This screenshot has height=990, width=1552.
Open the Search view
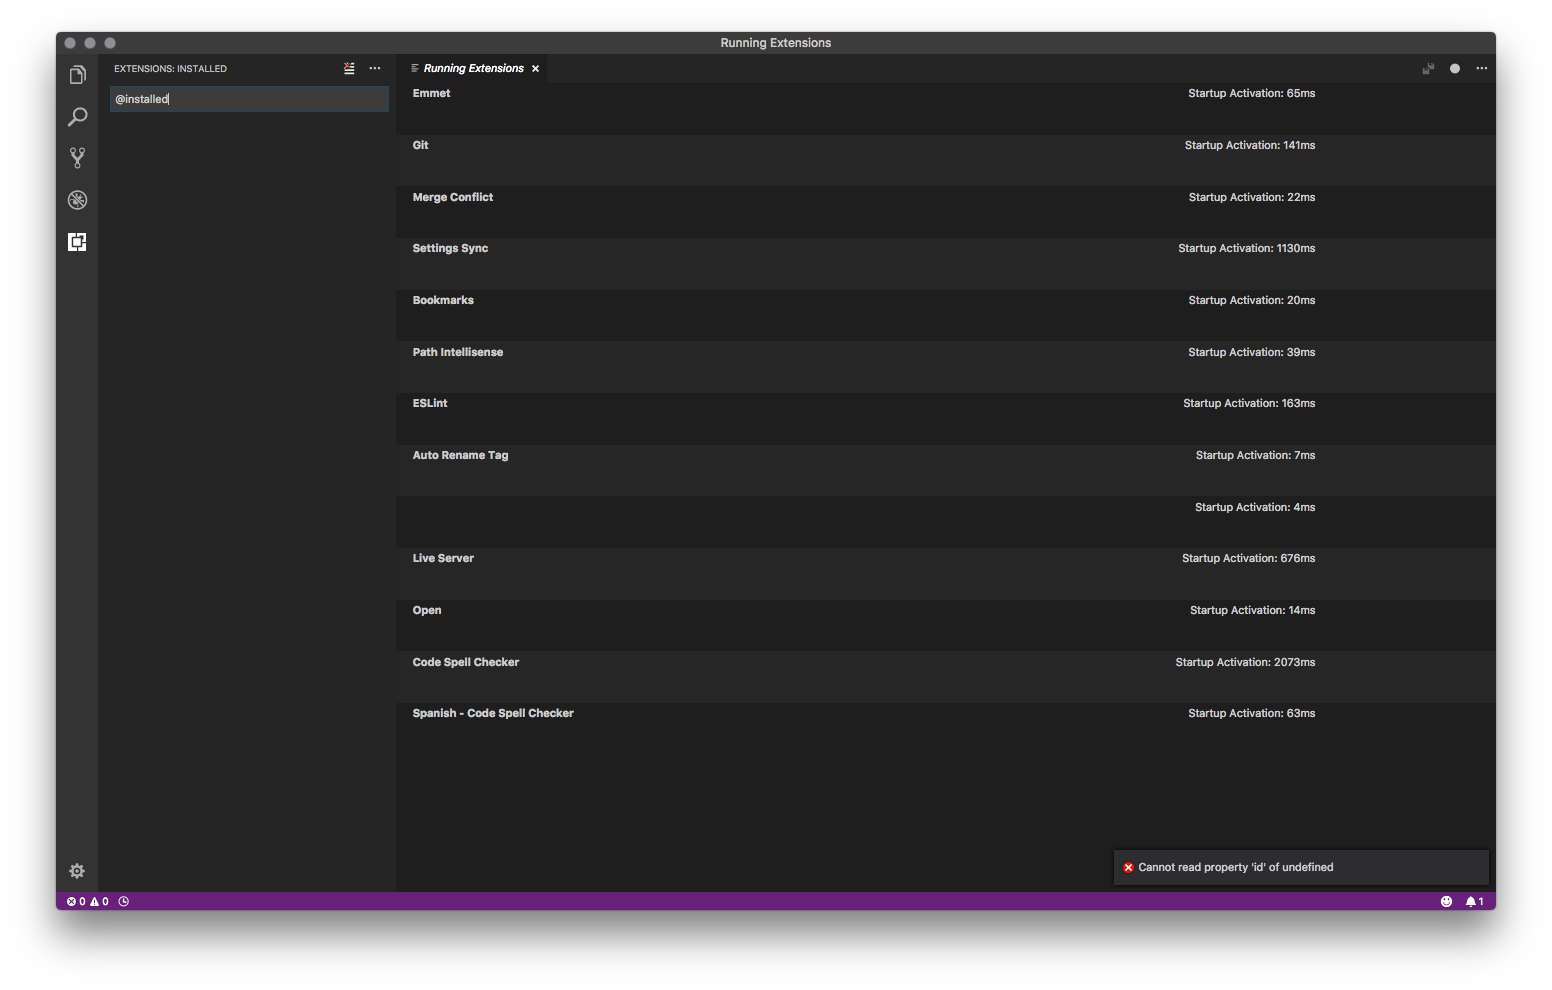coord(77,116)
